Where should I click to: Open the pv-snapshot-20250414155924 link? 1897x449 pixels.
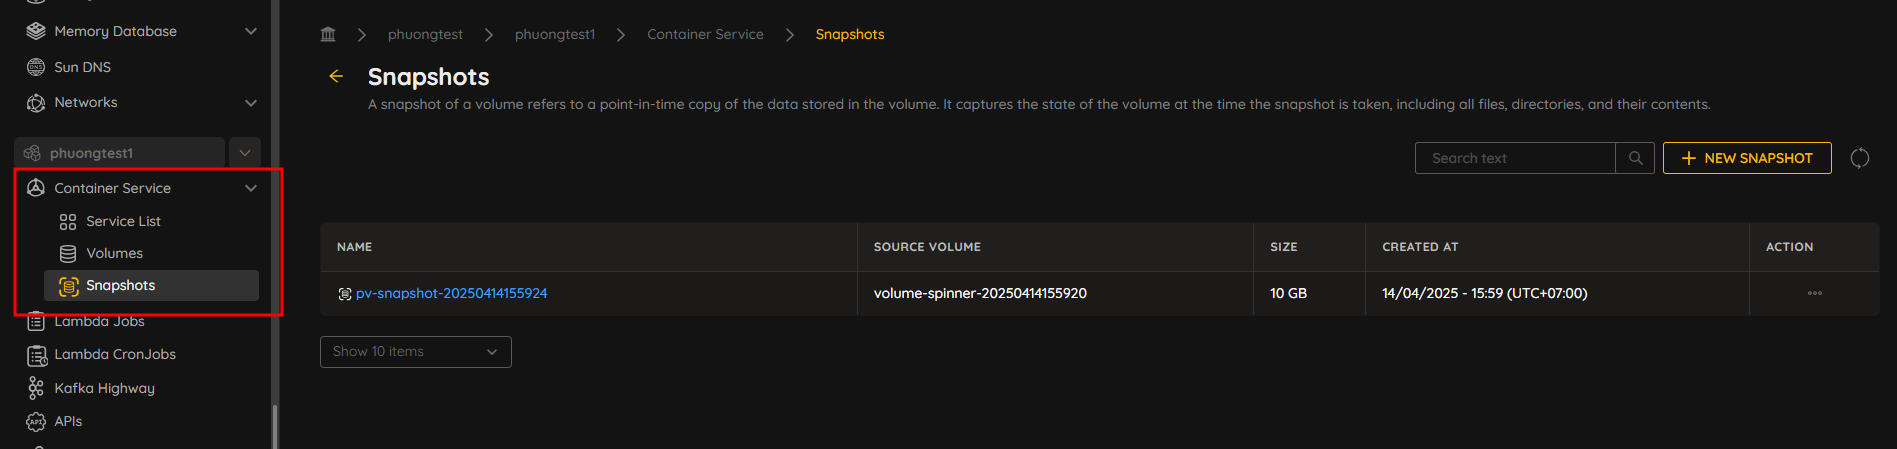coord(451,293)
